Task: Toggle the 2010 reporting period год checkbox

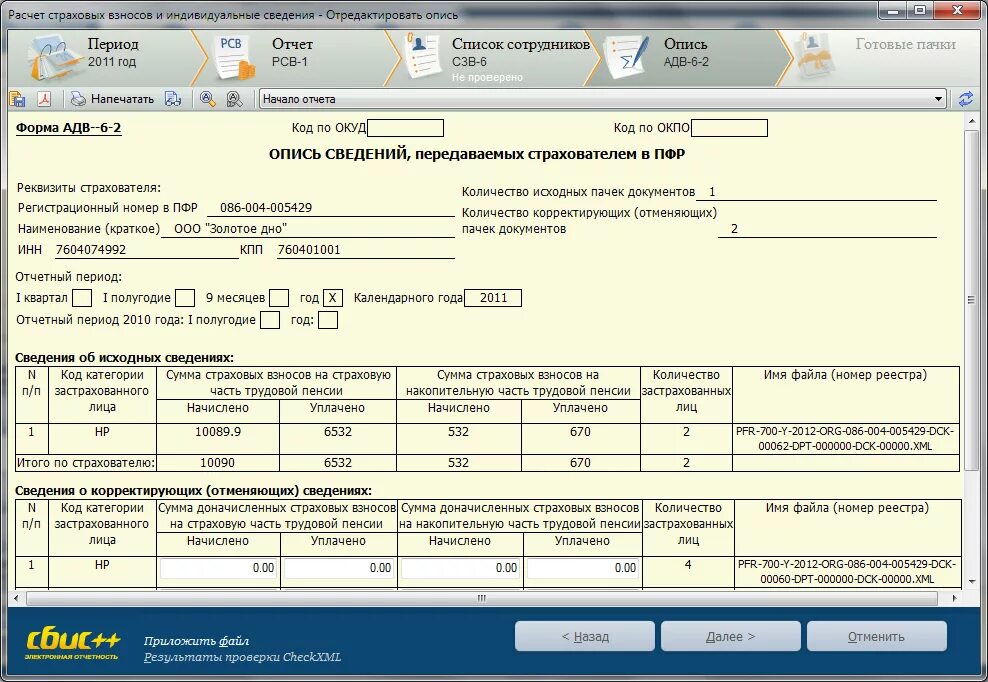Action: coord(328,320)
